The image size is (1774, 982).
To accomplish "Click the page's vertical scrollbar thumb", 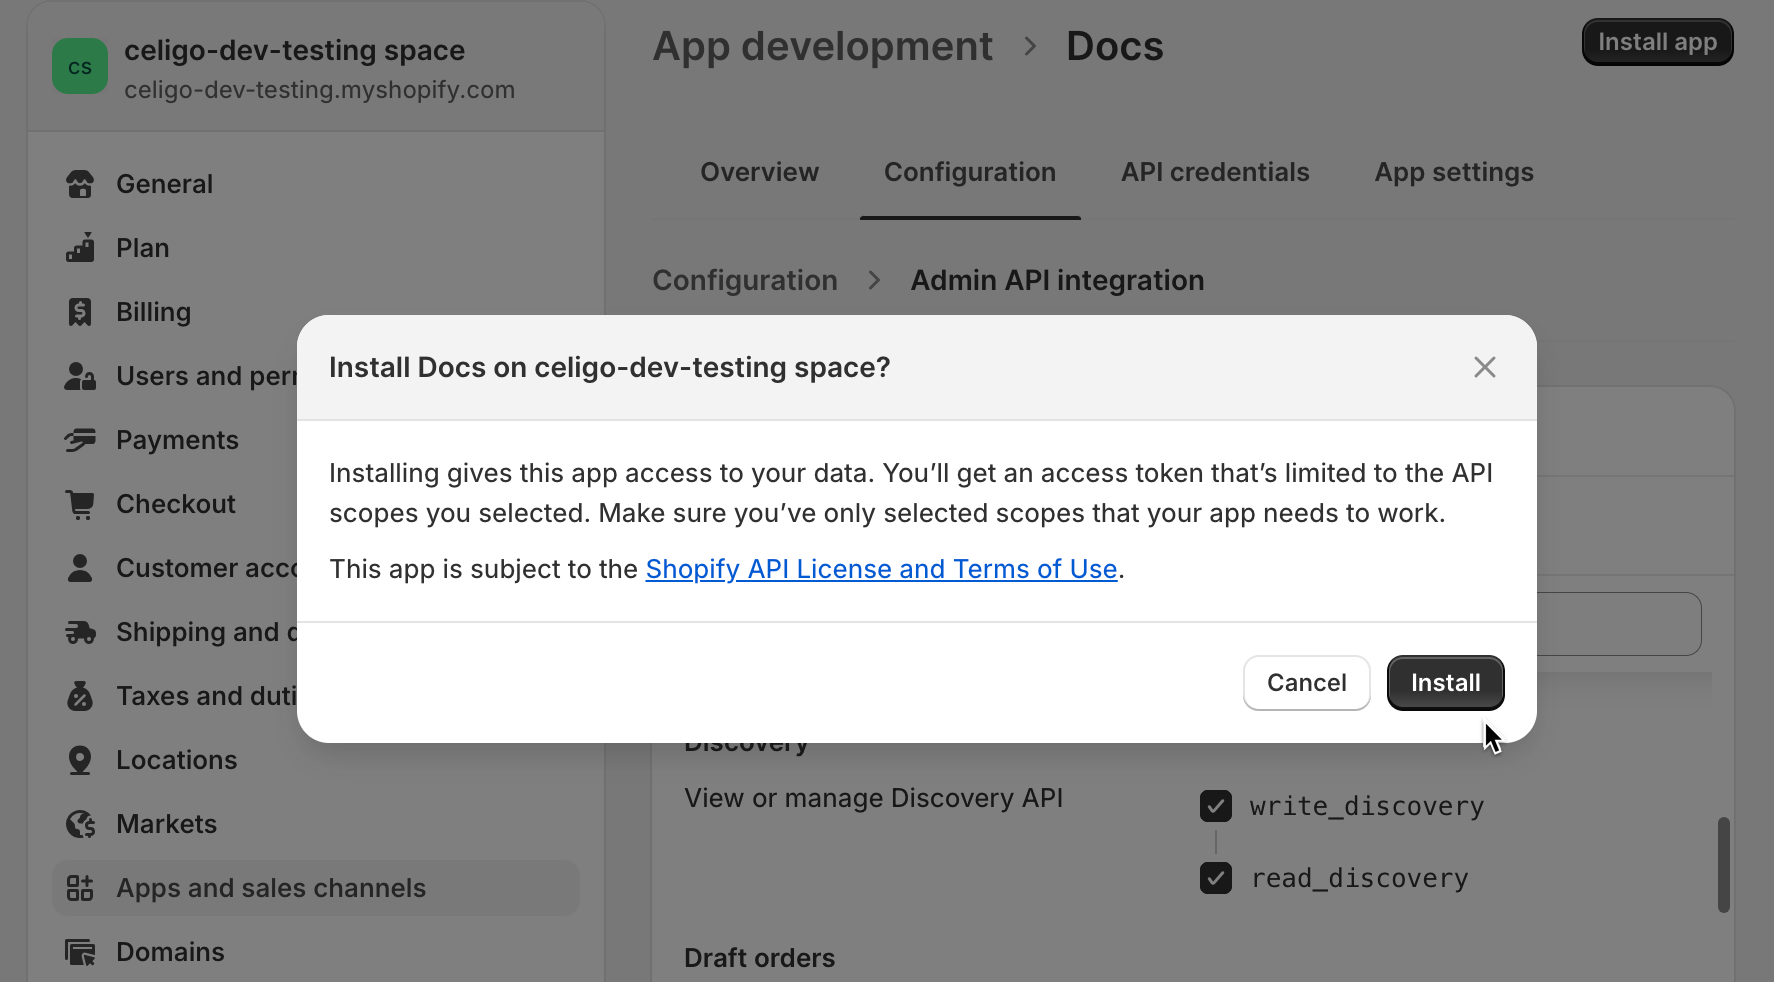I will pyautogui.click(x=1723, y=864).
